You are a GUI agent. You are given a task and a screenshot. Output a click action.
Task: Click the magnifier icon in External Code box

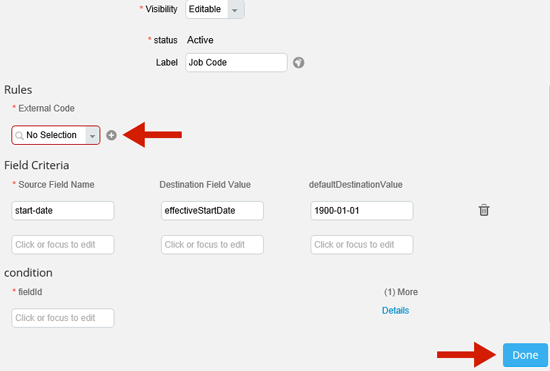pos(19,135)
